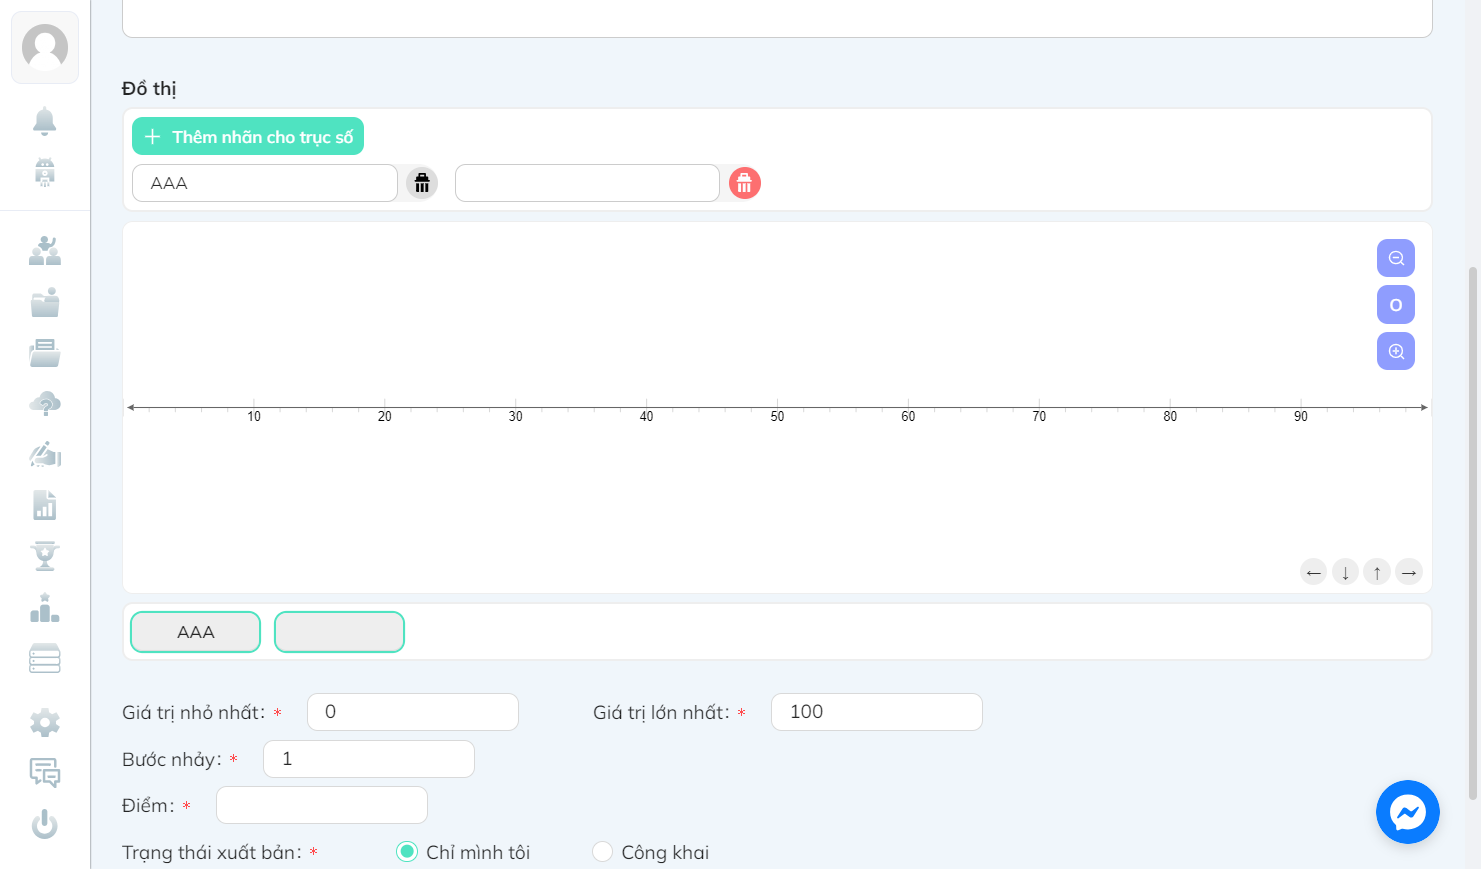Screen dimensions: 1481x869
Task: Click the page vertical scrollbar
Action: [1472, 533]
